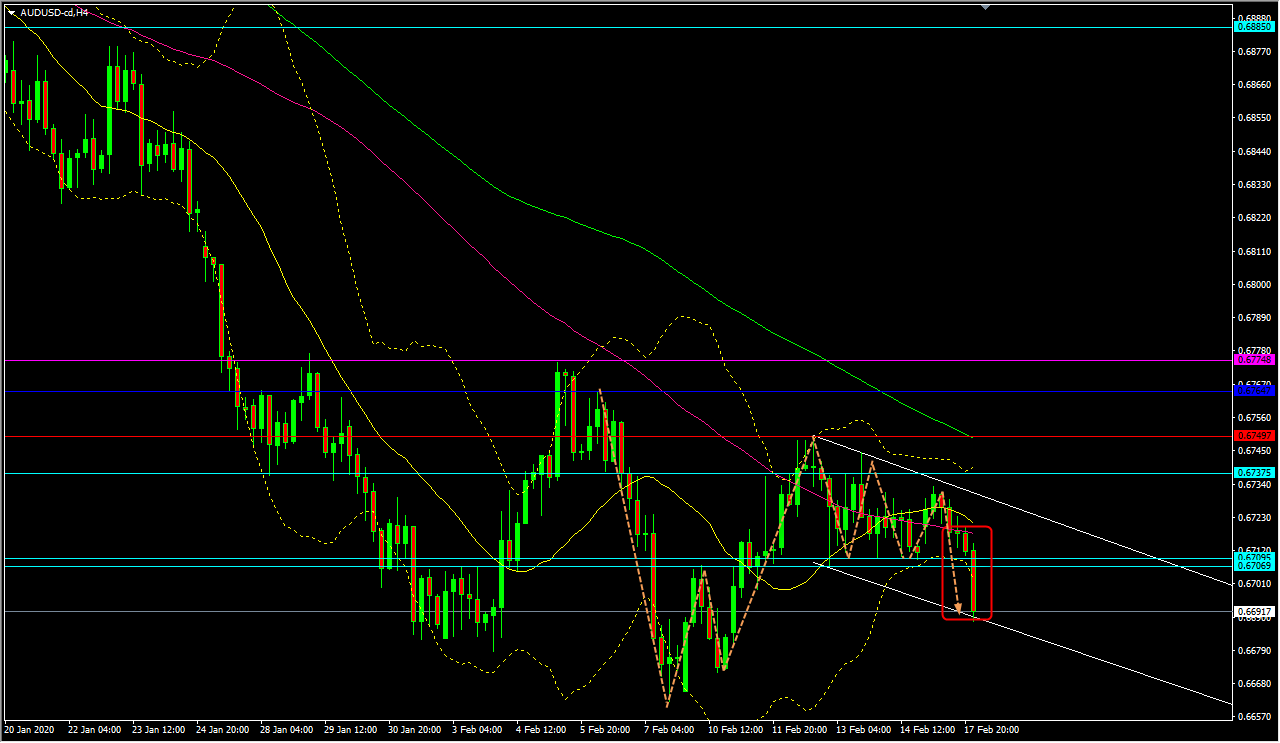1280x743 pixels.
Task: Click the 20 Jan 2020 time label
Action: point(30,730)
